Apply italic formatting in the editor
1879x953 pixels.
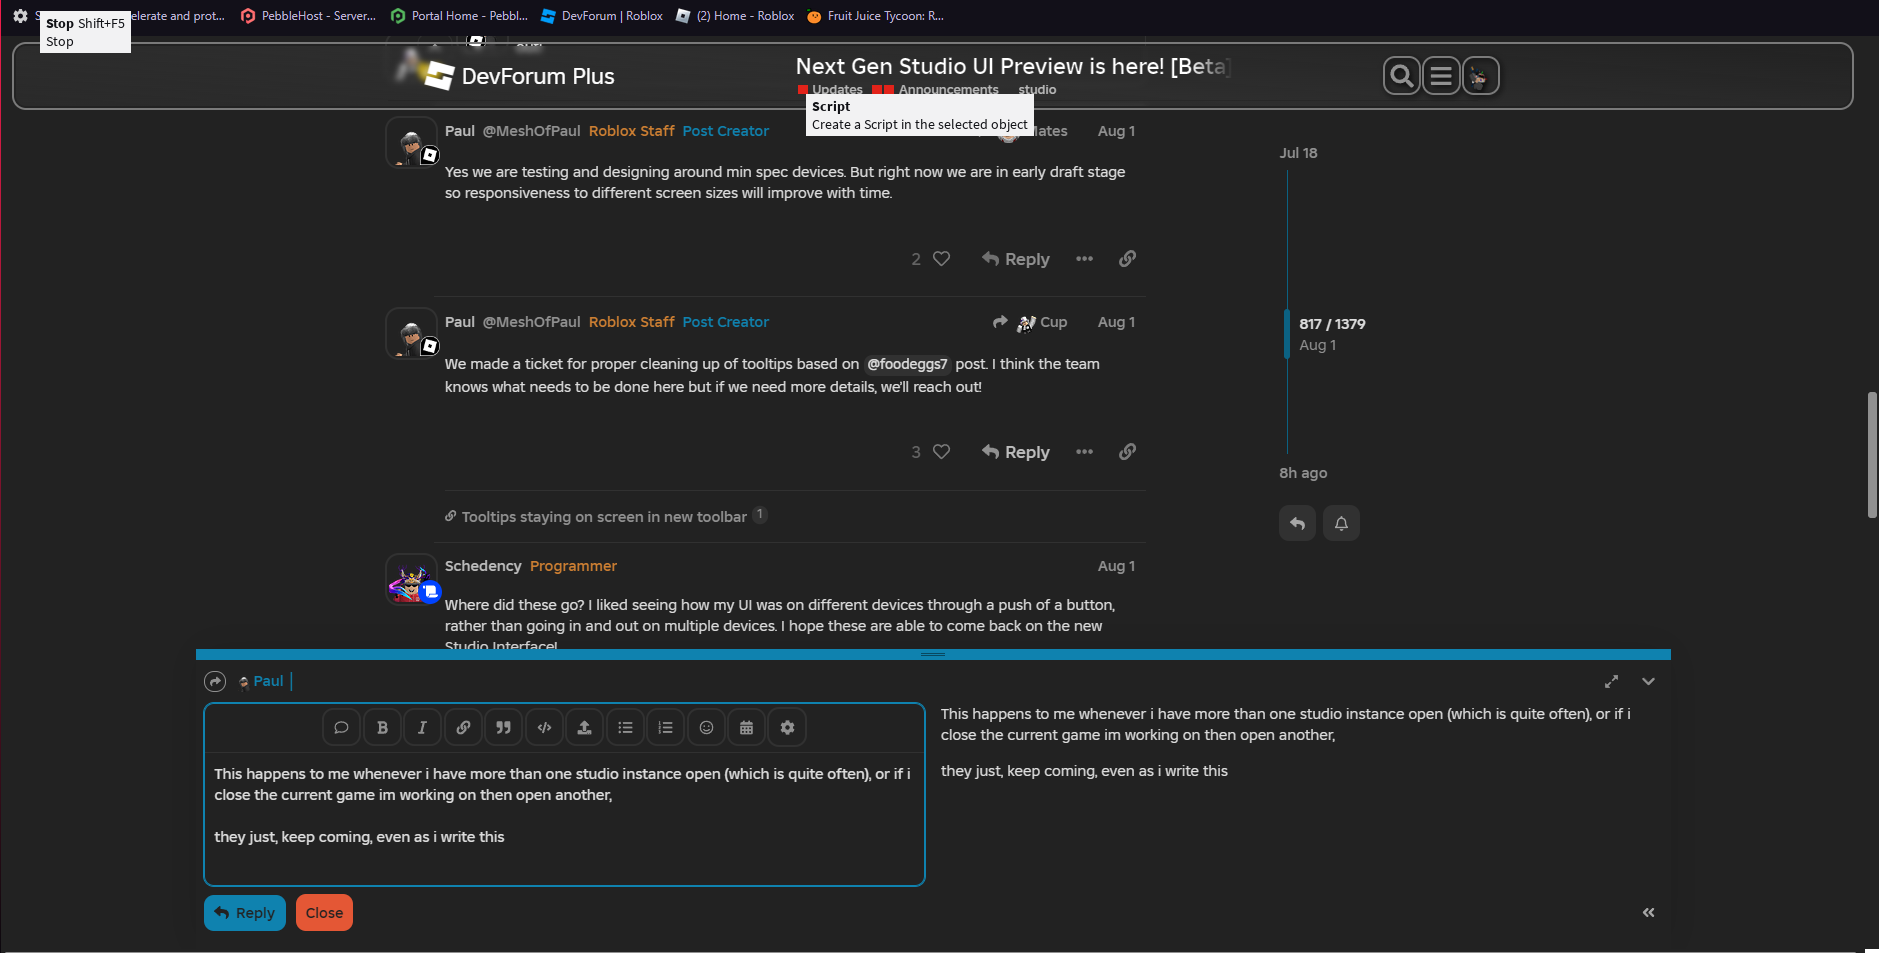pyautogui.click(x=422, y=727)
